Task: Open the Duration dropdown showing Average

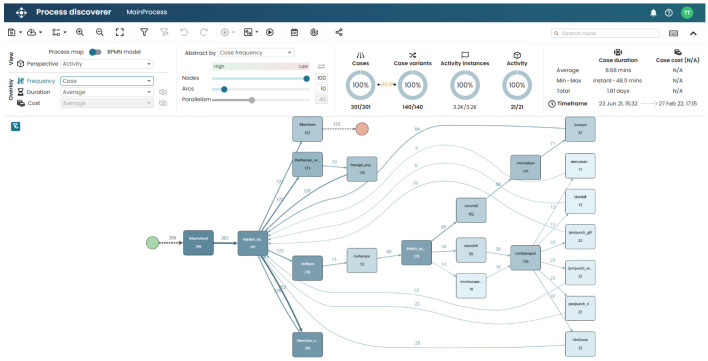Action: (107, 92)
